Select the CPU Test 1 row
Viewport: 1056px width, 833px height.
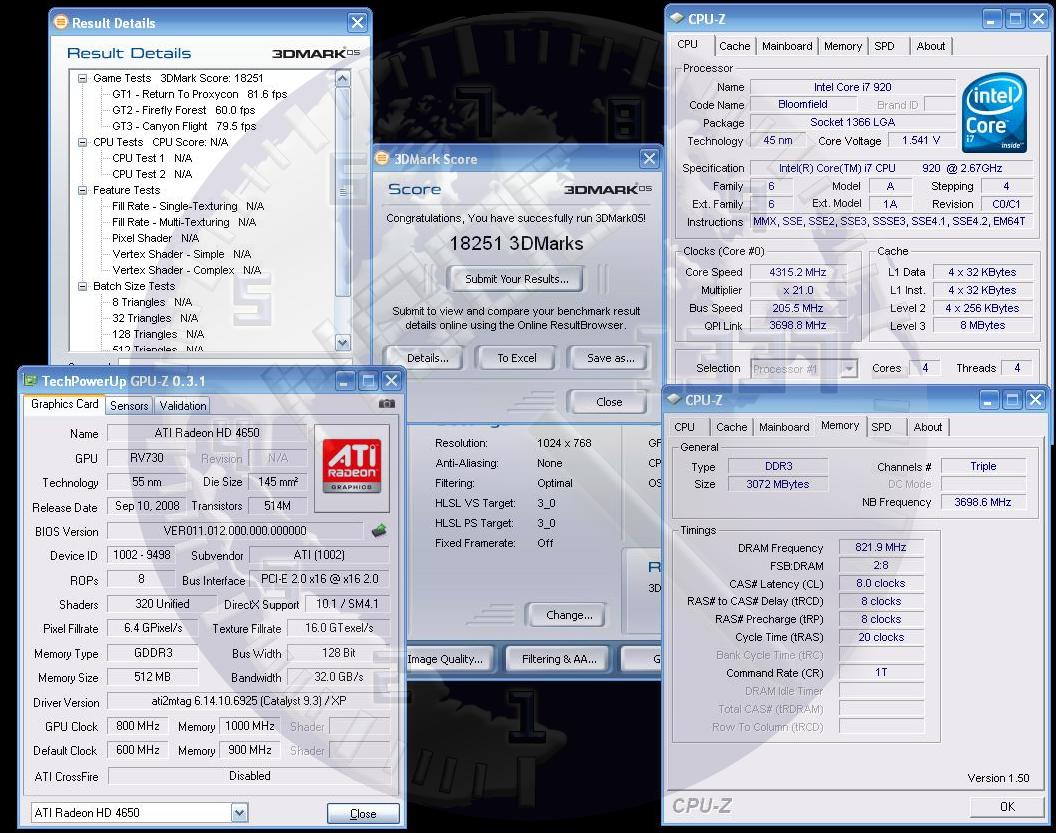(x=152, y=158)
